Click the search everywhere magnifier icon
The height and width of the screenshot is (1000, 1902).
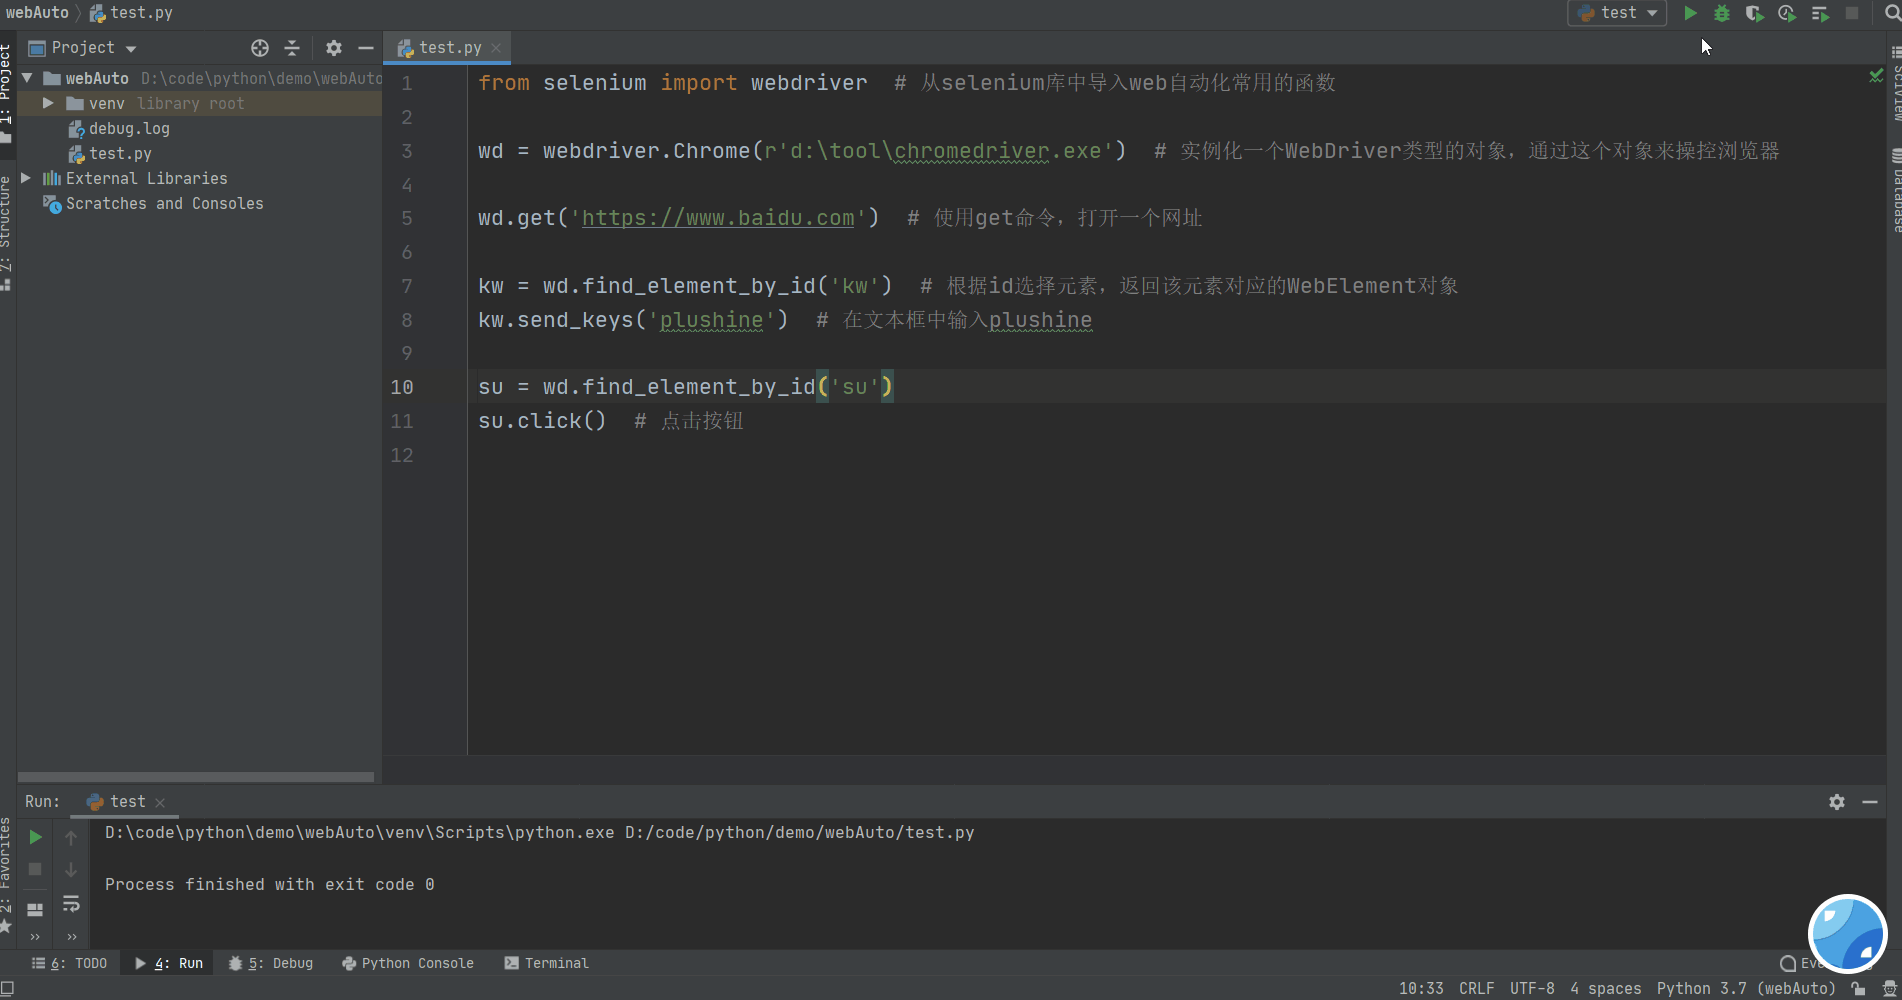click(x=1893, y=13)
